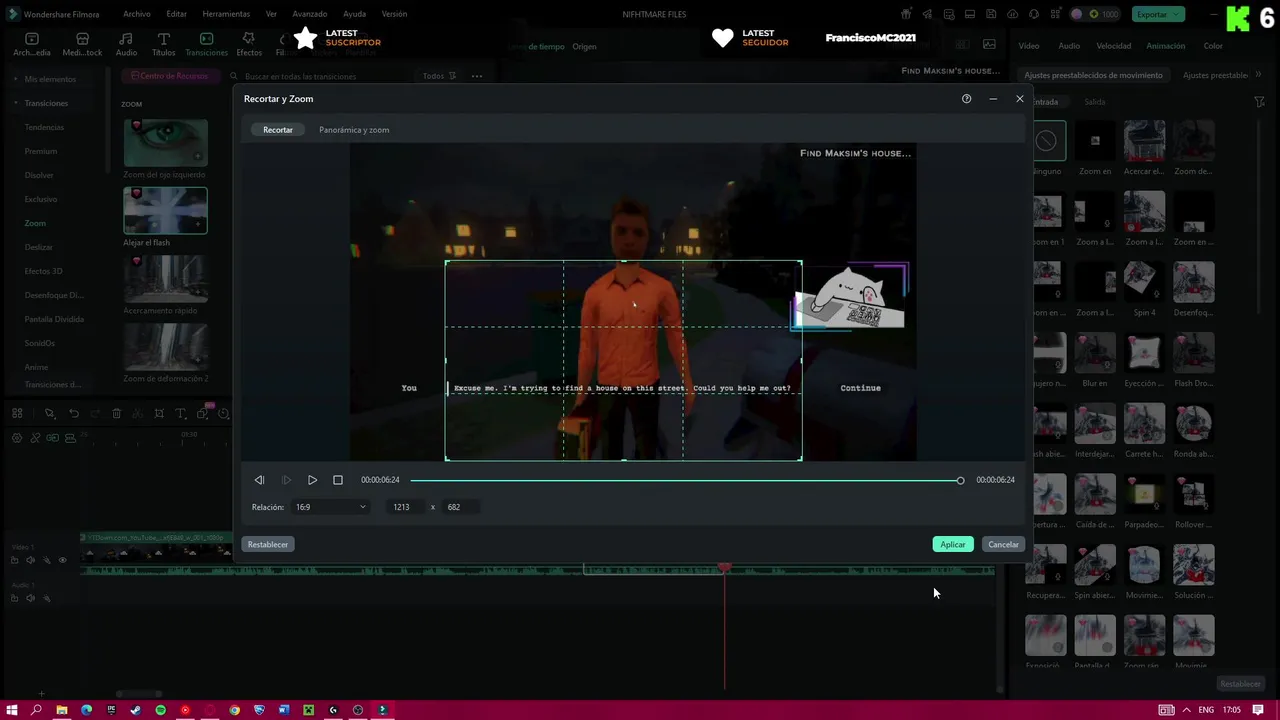Click the gift icon in top bar
The height and width of the screenshot is (720, 1280).
(906, 14)
